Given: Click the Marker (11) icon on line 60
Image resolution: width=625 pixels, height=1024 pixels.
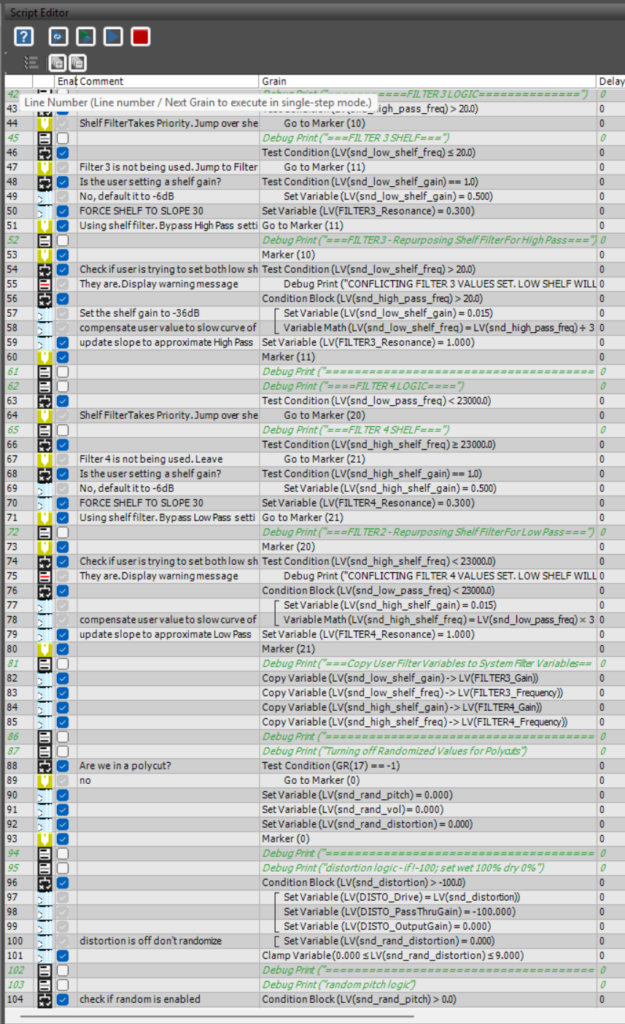Looking at the screenshot, I should pyautogui.click(x=44, y=357).
